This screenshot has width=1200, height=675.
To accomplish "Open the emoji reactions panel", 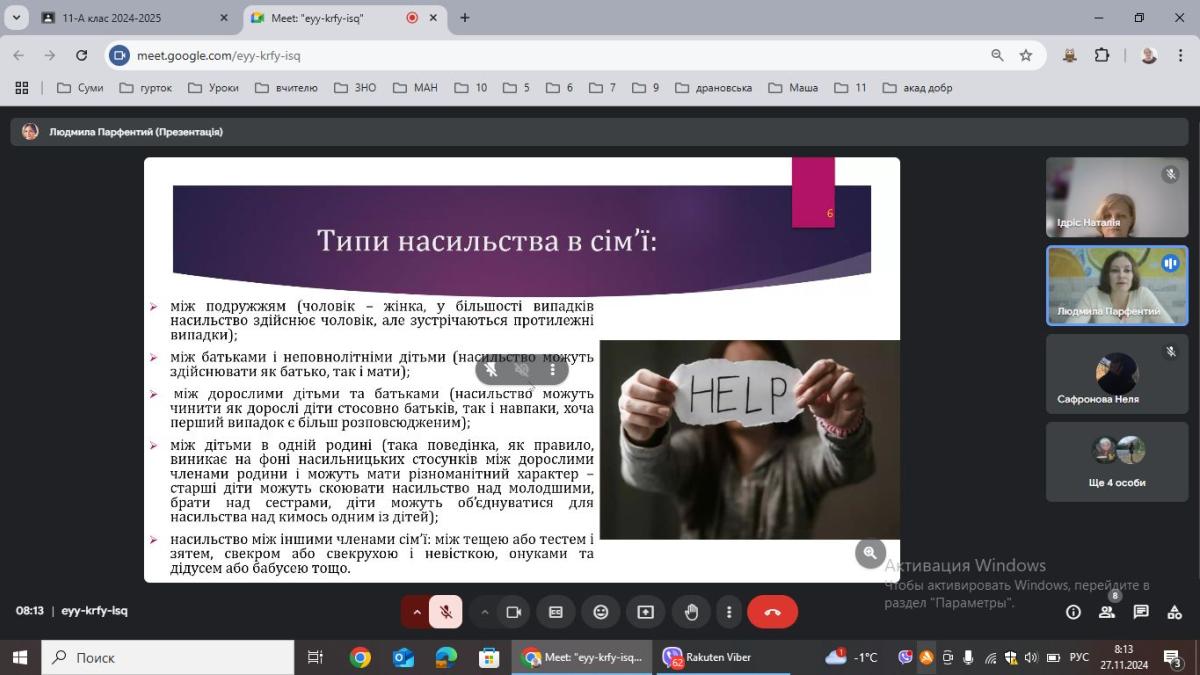I will coord(601,612).
